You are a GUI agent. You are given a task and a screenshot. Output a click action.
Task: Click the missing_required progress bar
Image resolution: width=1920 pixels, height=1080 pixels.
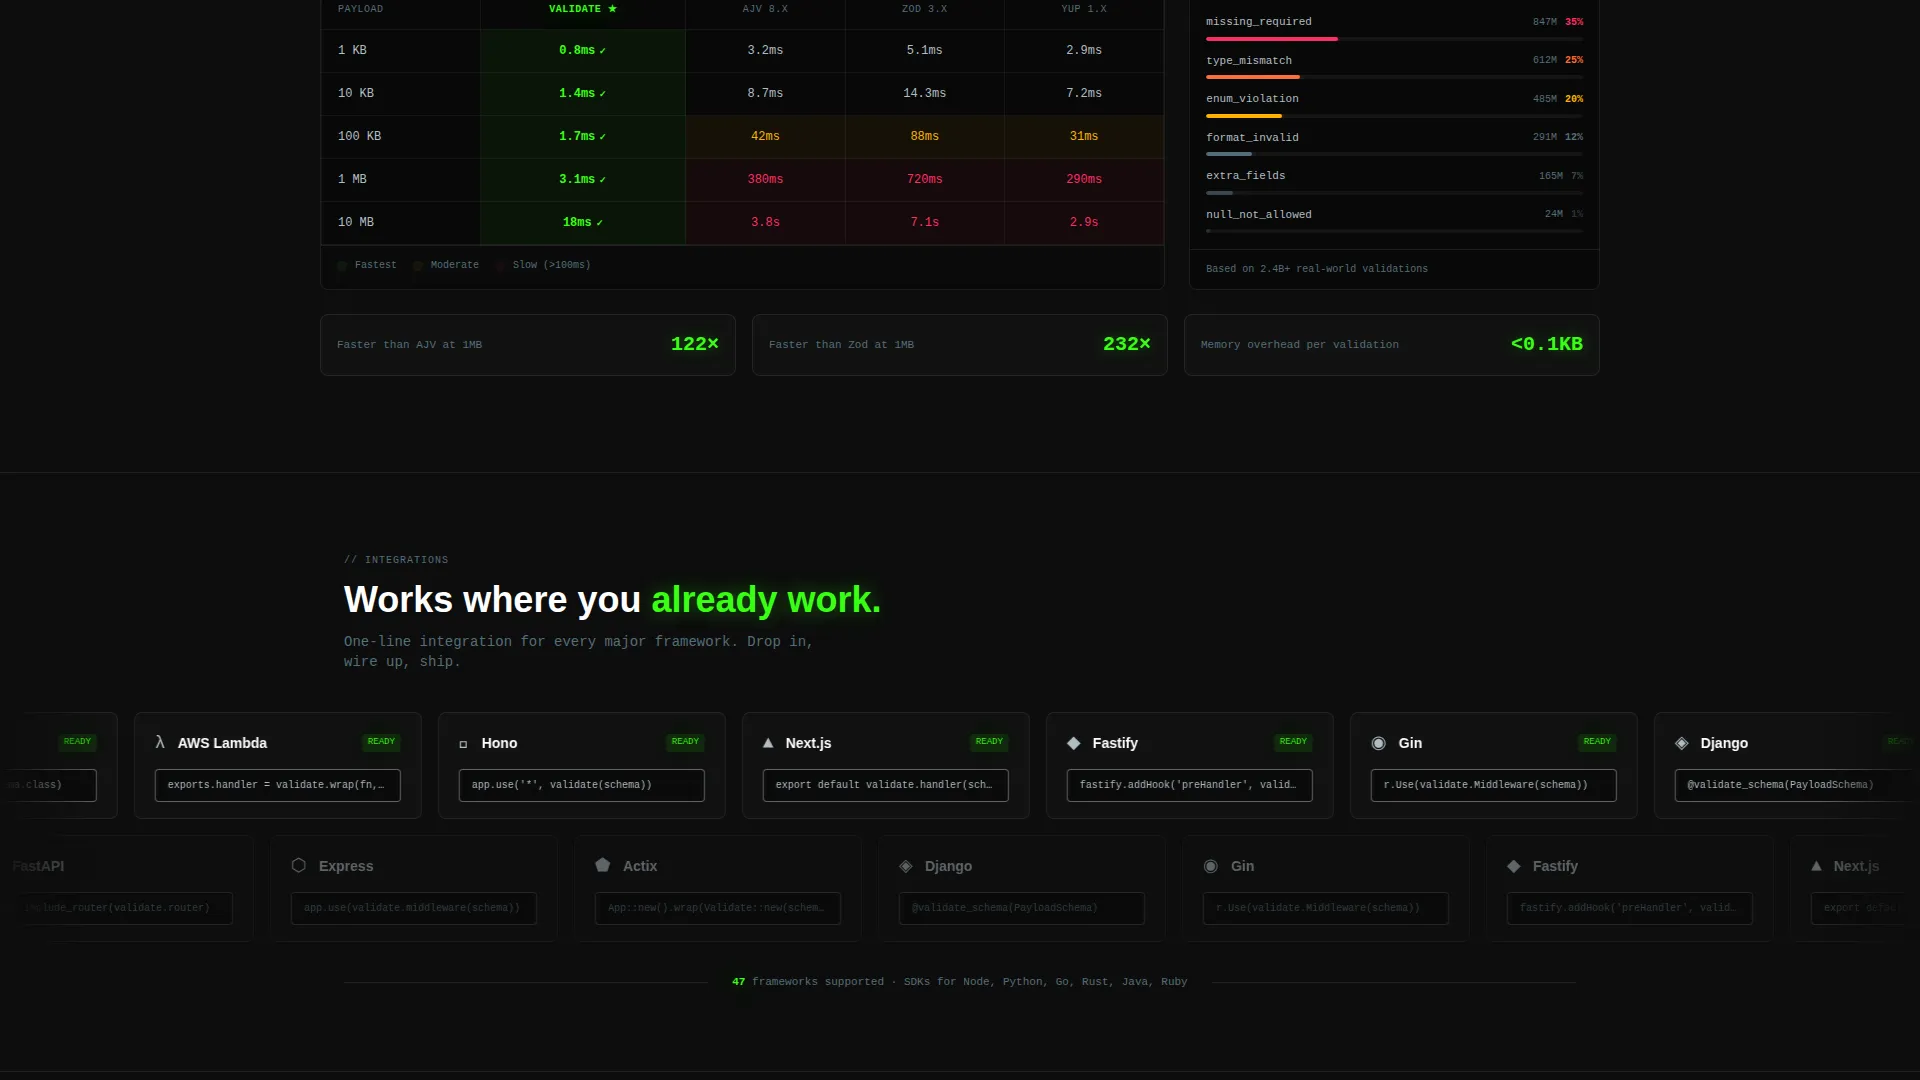click(1394, 39)
